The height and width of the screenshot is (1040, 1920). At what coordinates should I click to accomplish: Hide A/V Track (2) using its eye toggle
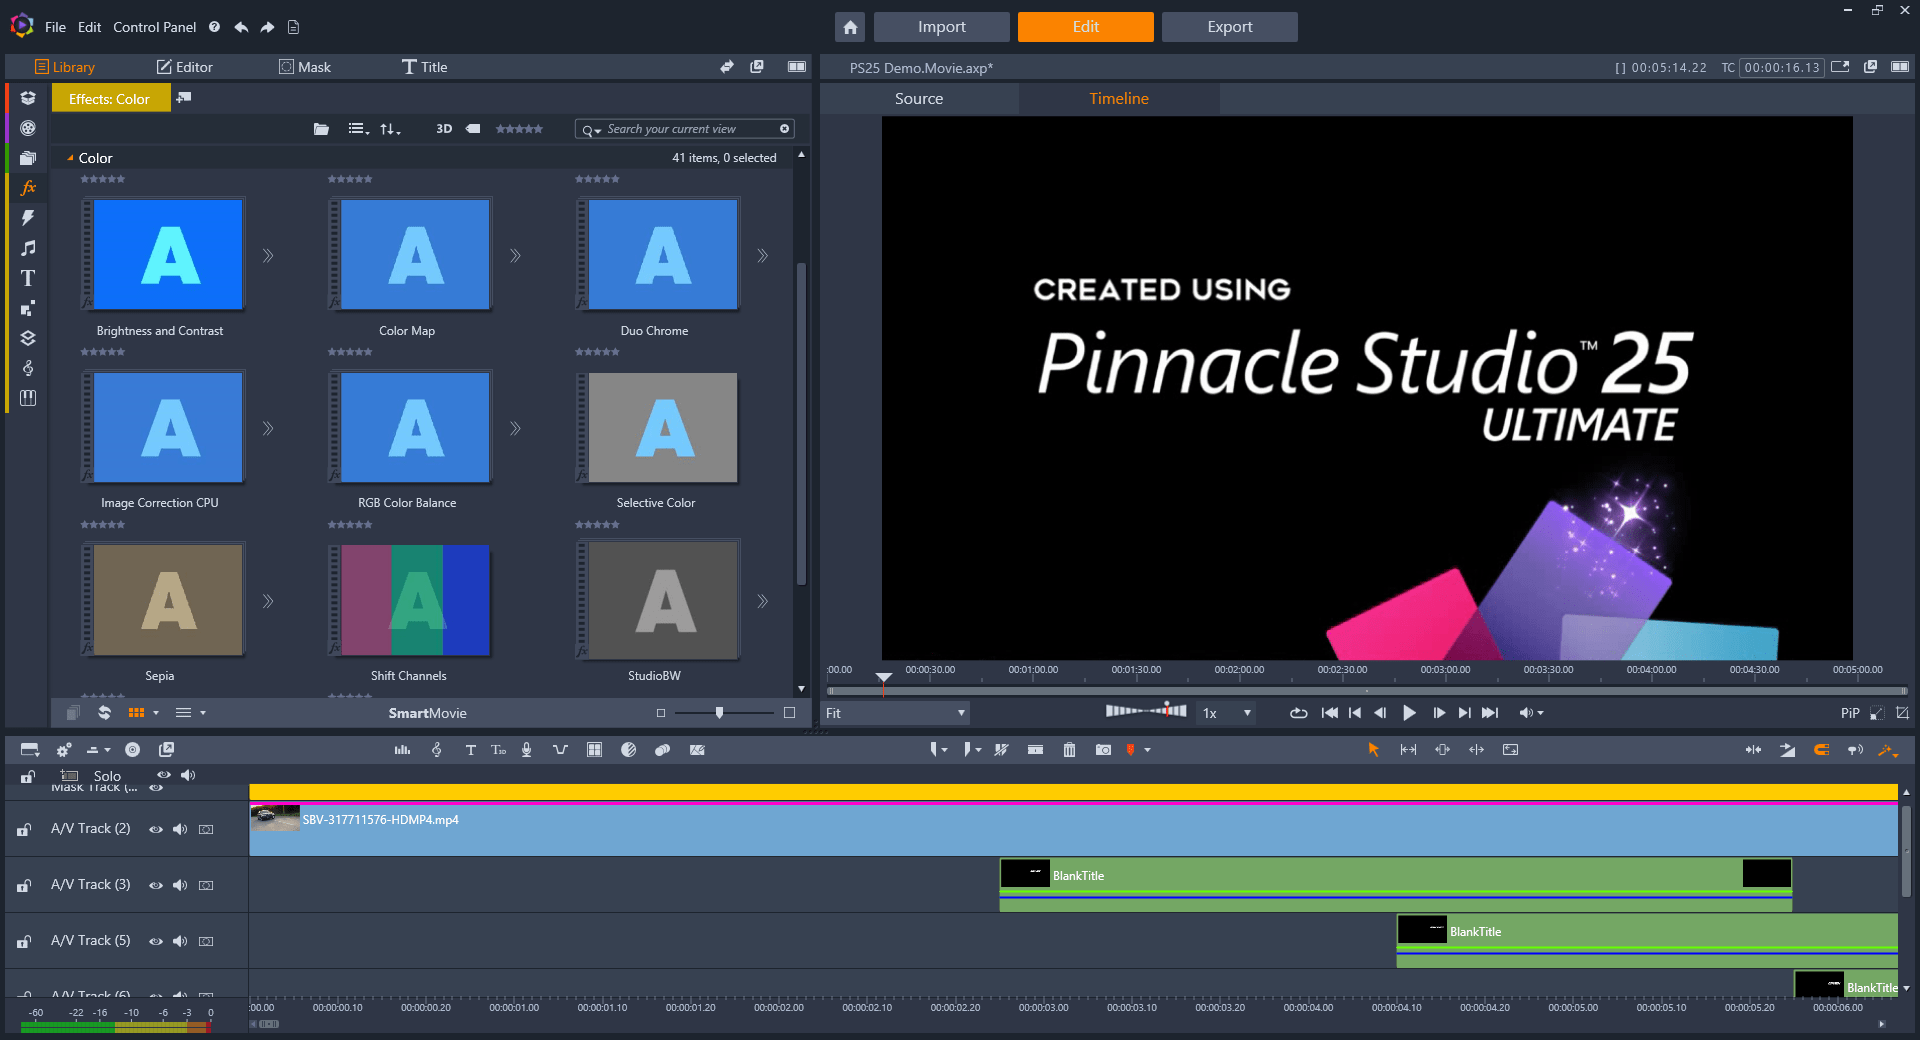click(x=156, y=829)
